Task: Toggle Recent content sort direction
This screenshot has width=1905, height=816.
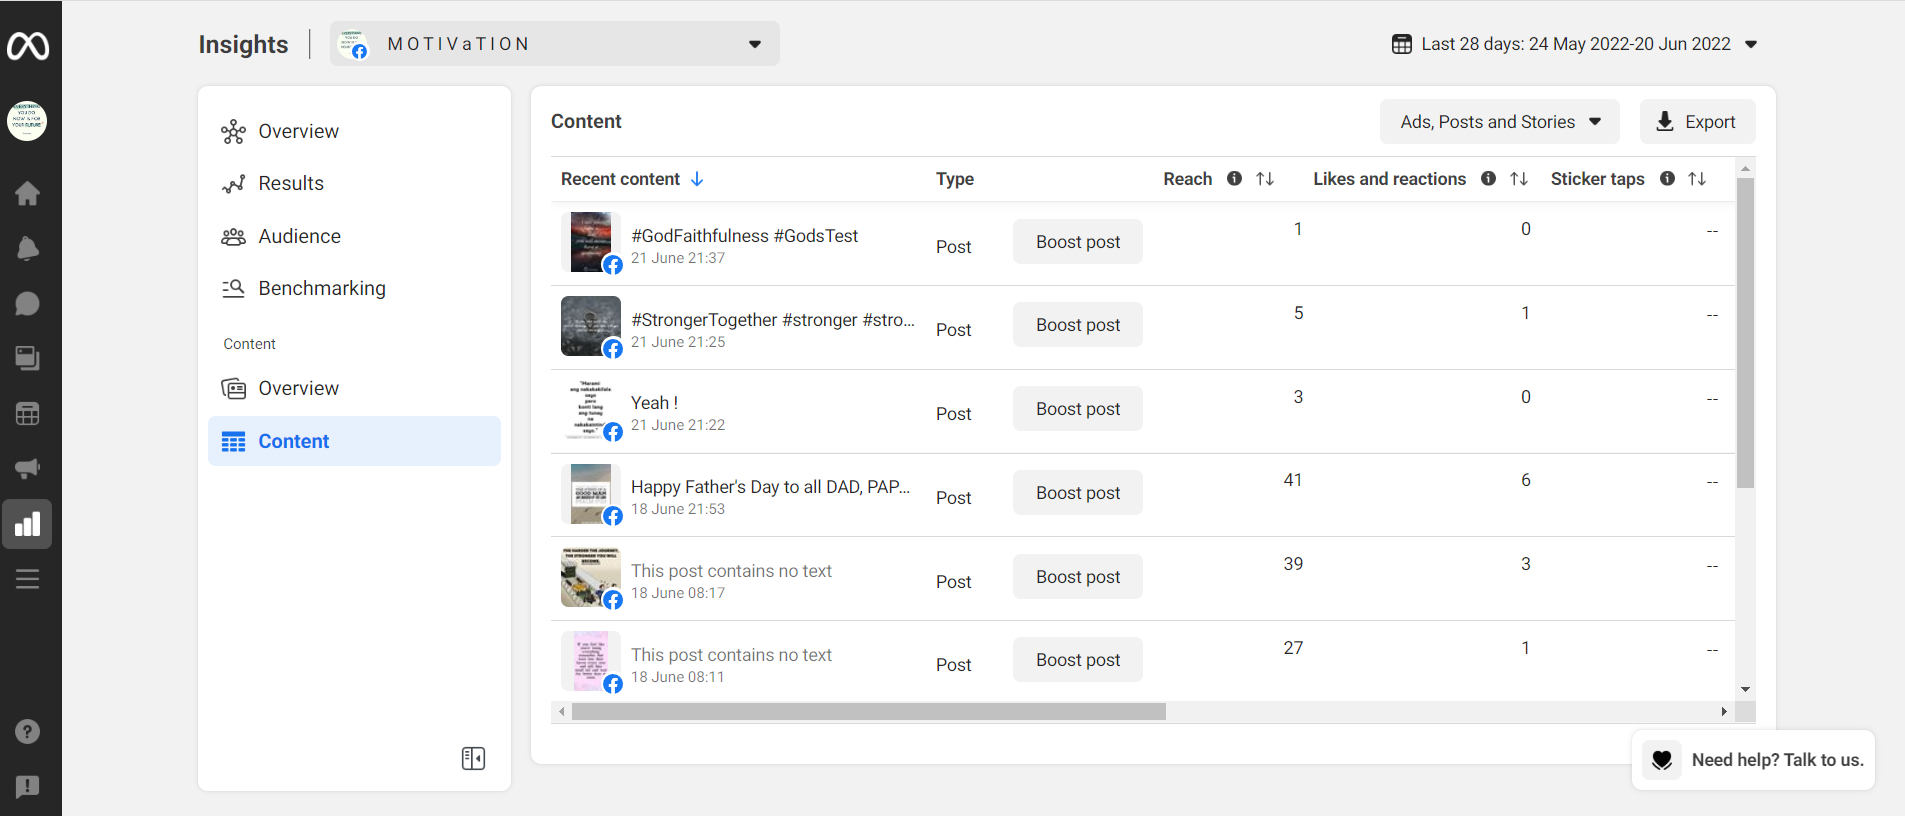Action: pyautogui.click(x=697, y=179)
